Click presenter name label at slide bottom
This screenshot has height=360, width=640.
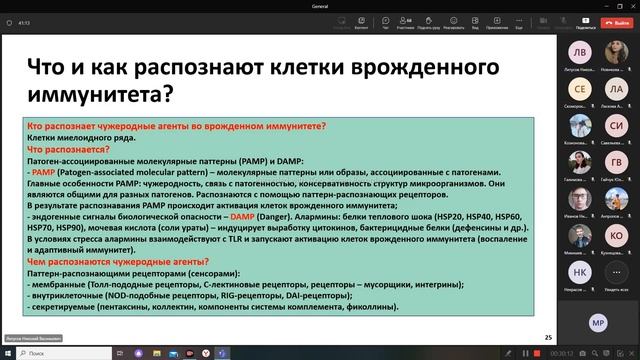coord(33,338)
